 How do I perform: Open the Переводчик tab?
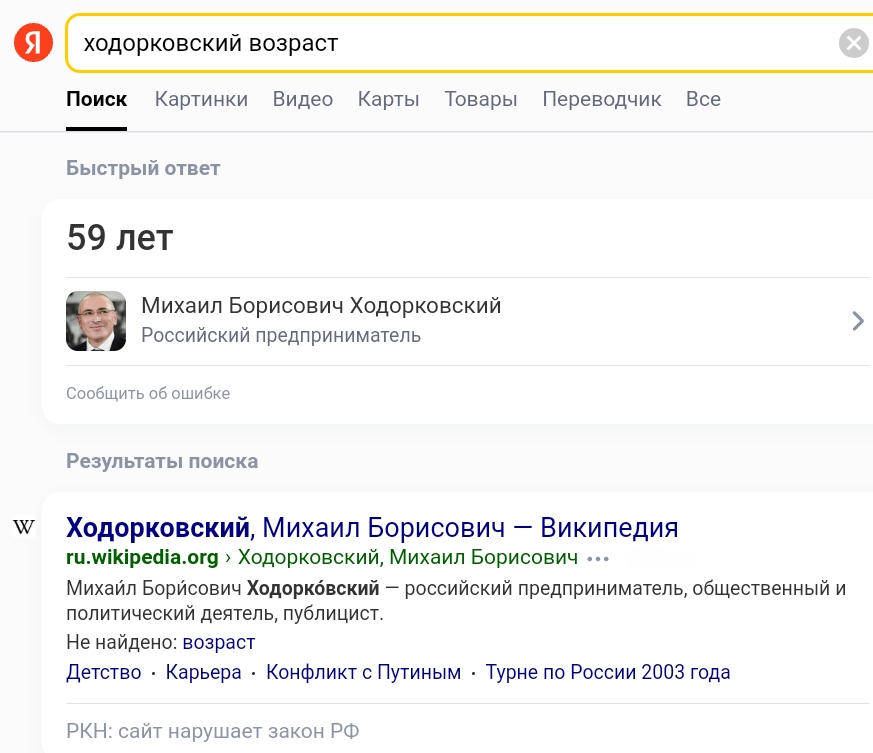602,99
